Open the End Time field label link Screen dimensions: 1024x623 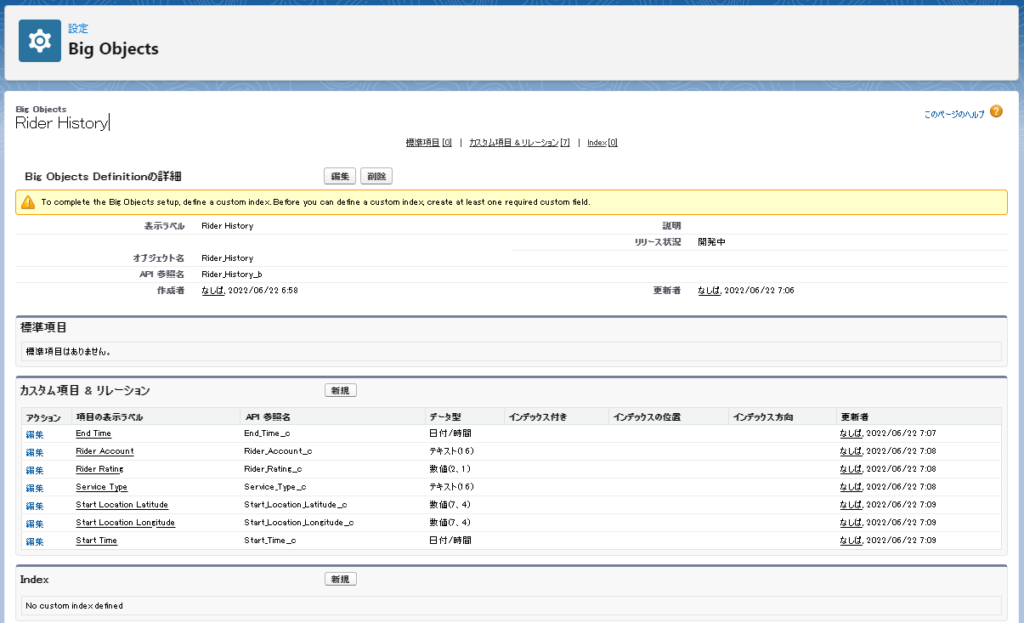(93, 434)
